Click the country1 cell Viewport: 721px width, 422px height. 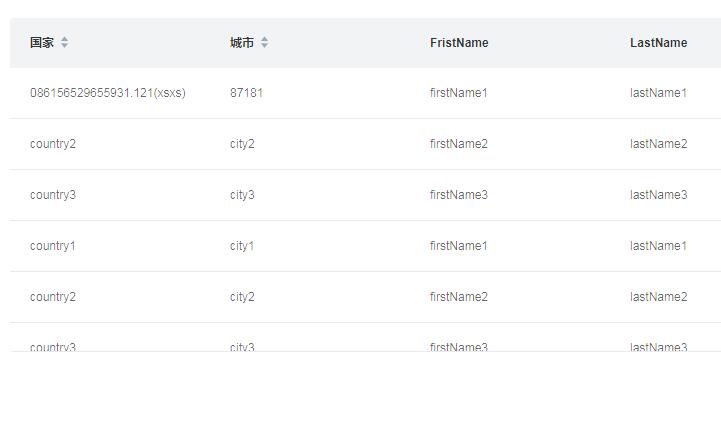coord(53,246)
